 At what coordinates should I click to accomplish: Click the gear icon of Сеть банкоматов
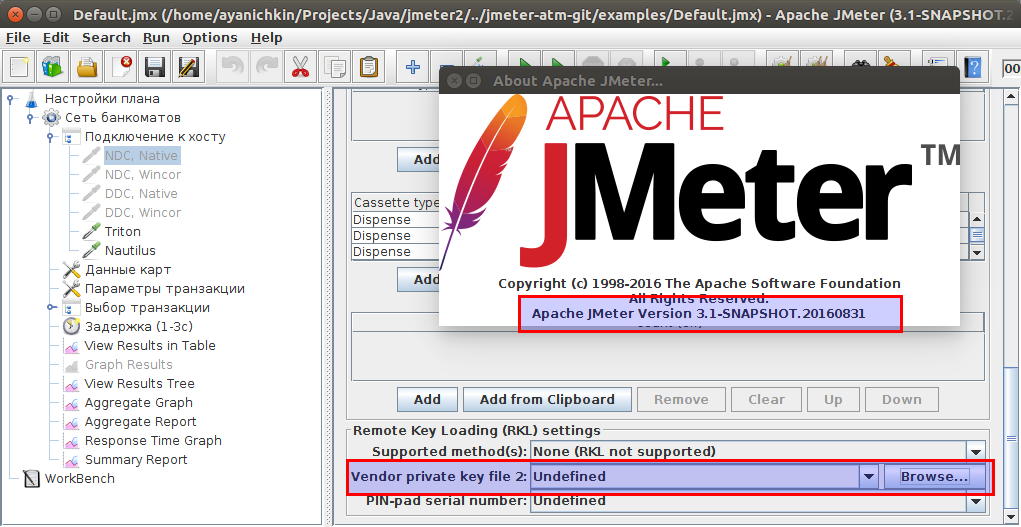point(51,118)
